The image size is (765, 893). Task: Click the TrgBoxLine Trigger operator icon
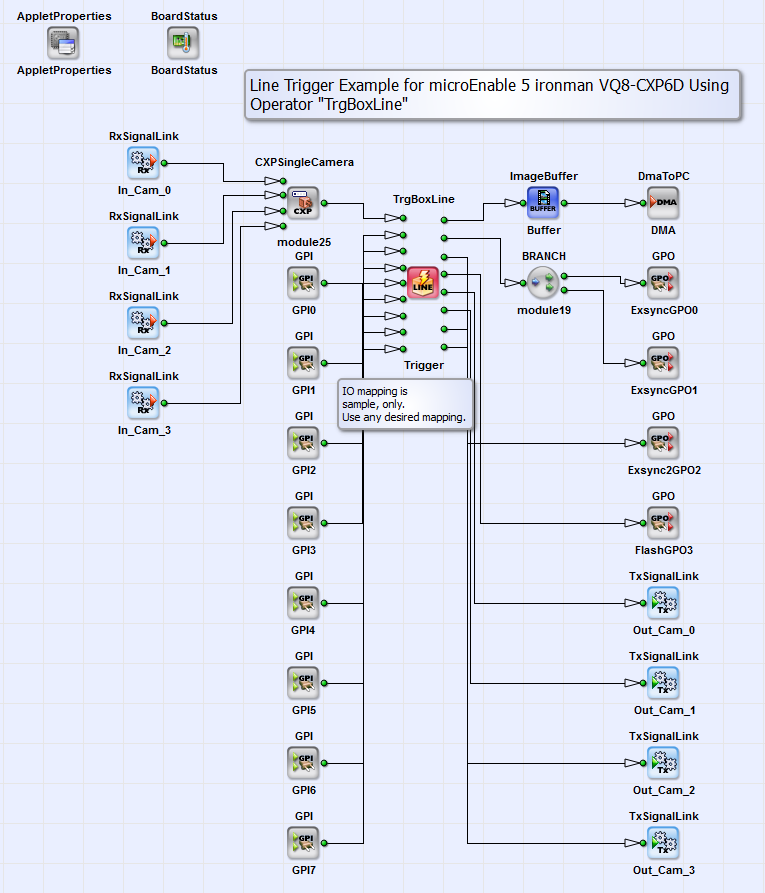pos(423,282)
